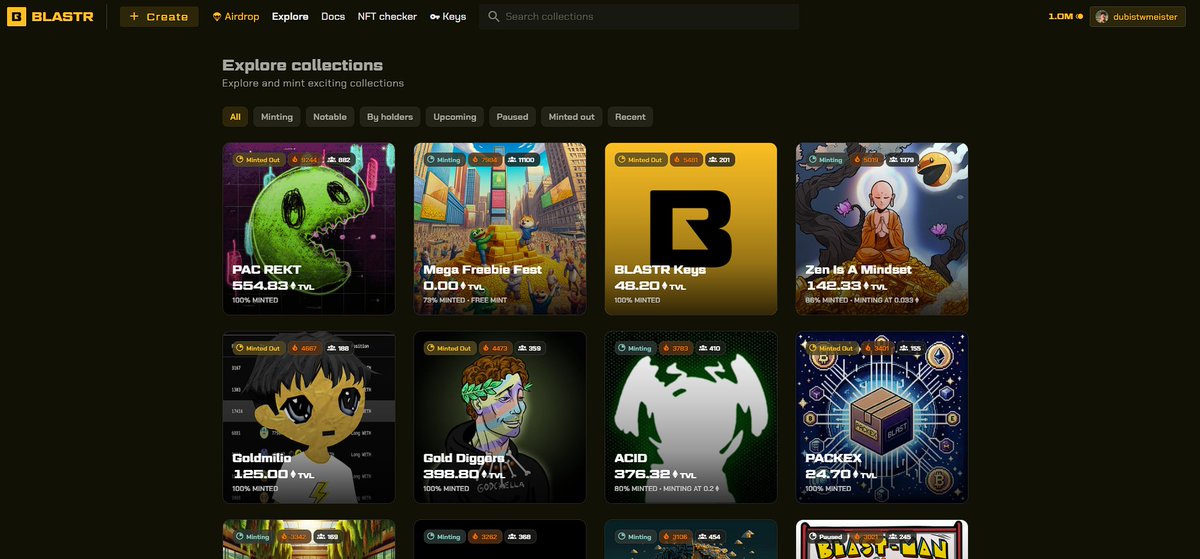Select the All filter tab

coord(235,117)
